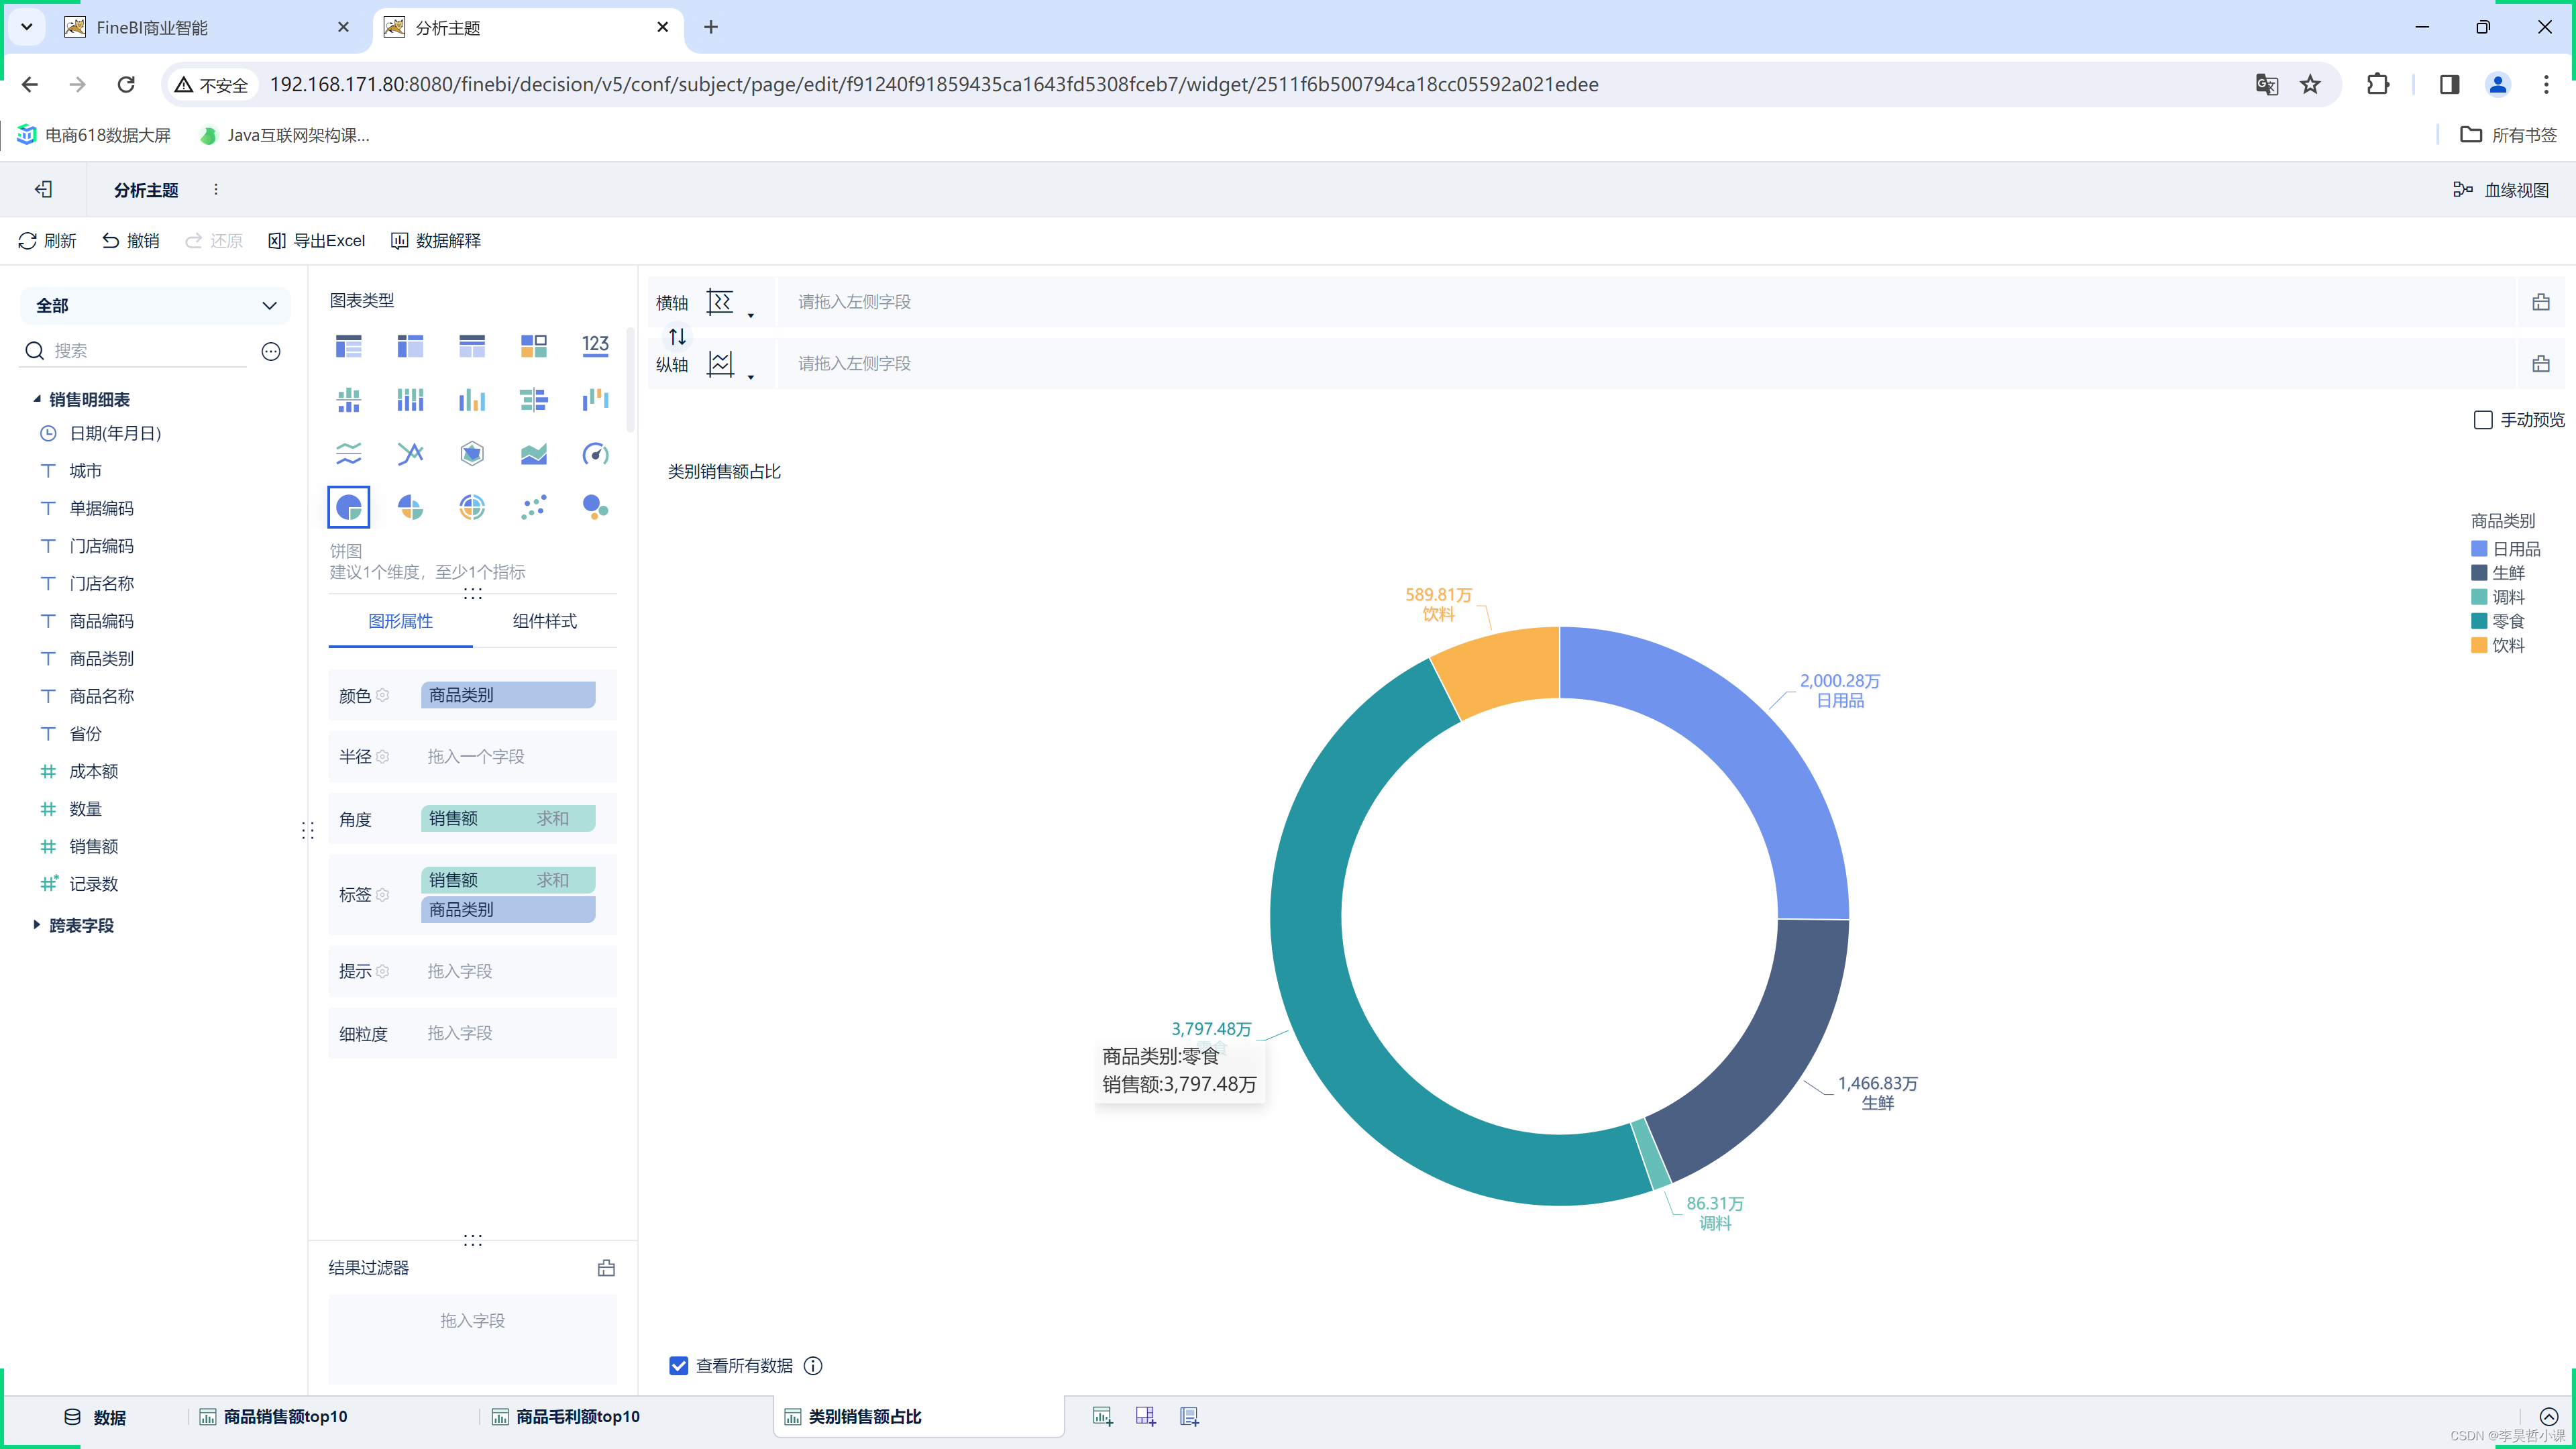Toggle the manual preview checkbox
Image resolution: width=2576 pixels, height=1449 pixels.
tap(2483, 420)
